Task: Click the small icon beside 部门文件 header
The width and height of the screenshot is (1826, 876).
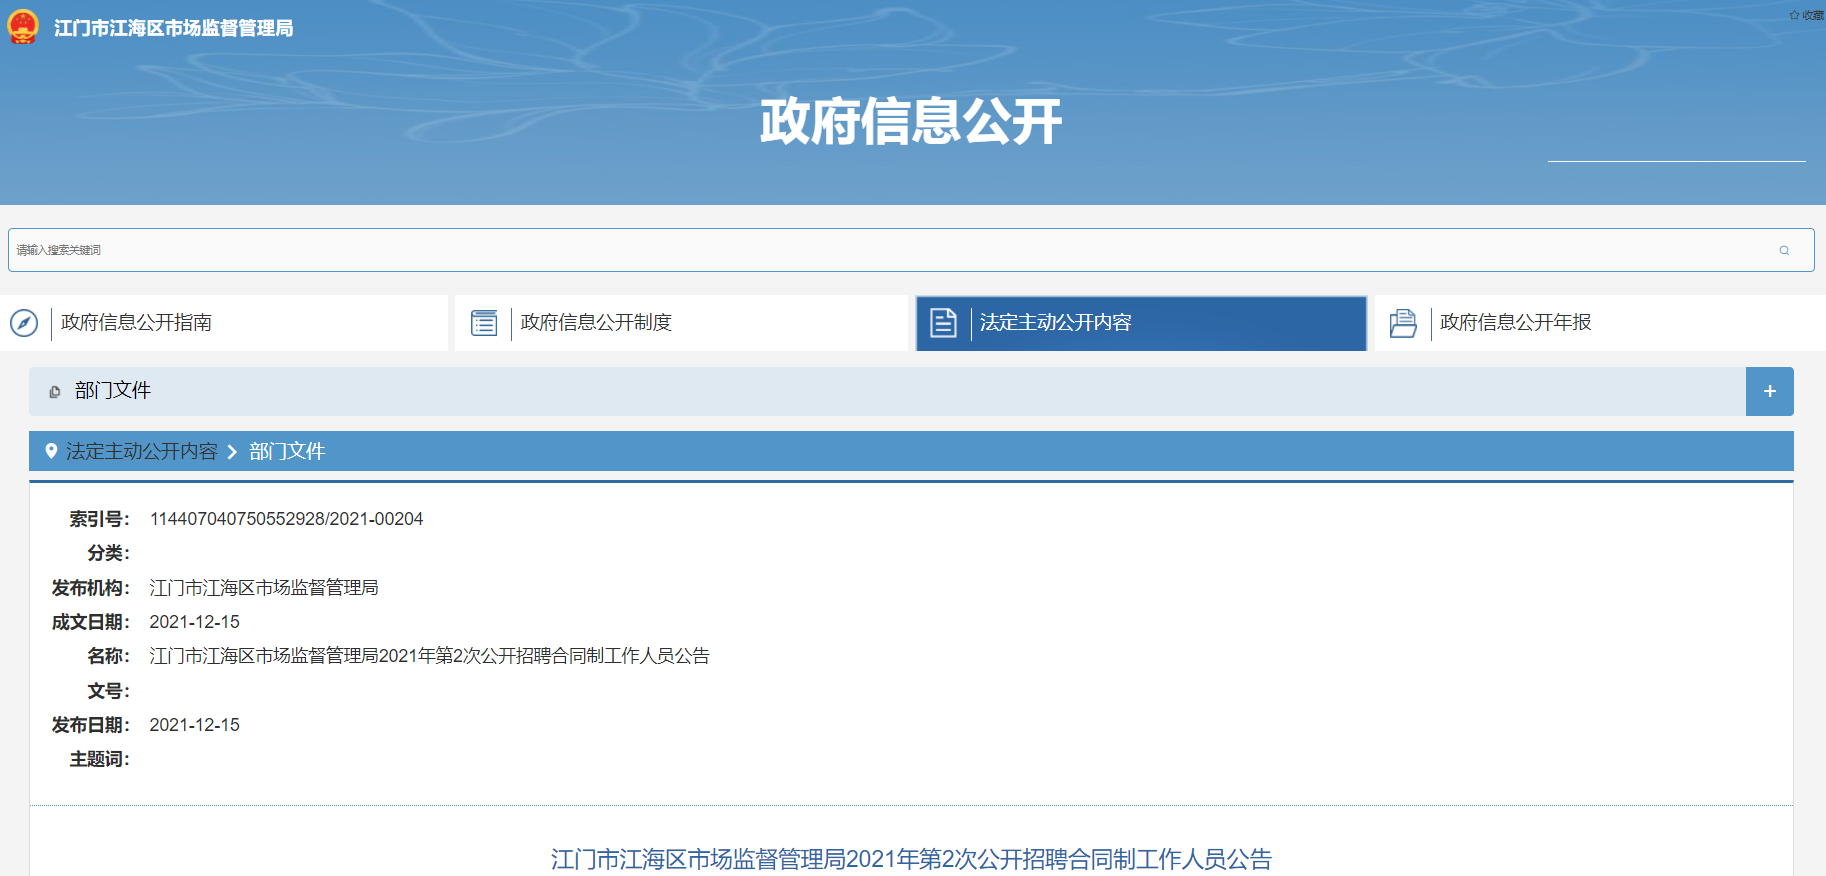Action: click(55, 392)
